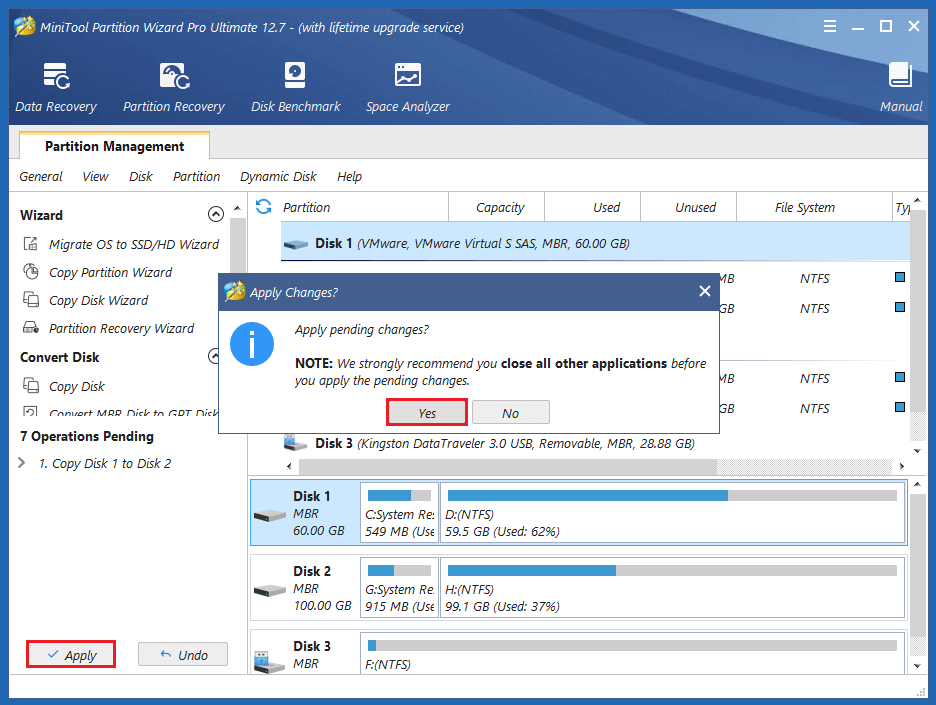
Task: Select the Disk 3 Kingston DataTraveler row
Action: (x=595, y=444)
